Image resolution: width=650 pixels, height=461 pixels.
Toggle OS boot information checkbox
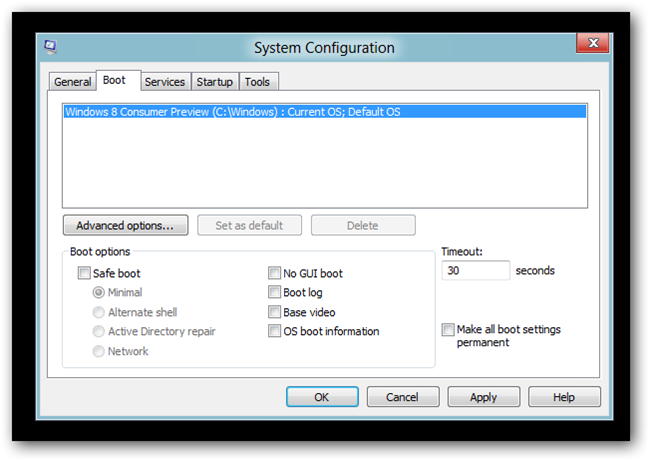click(x=275, y=331)
